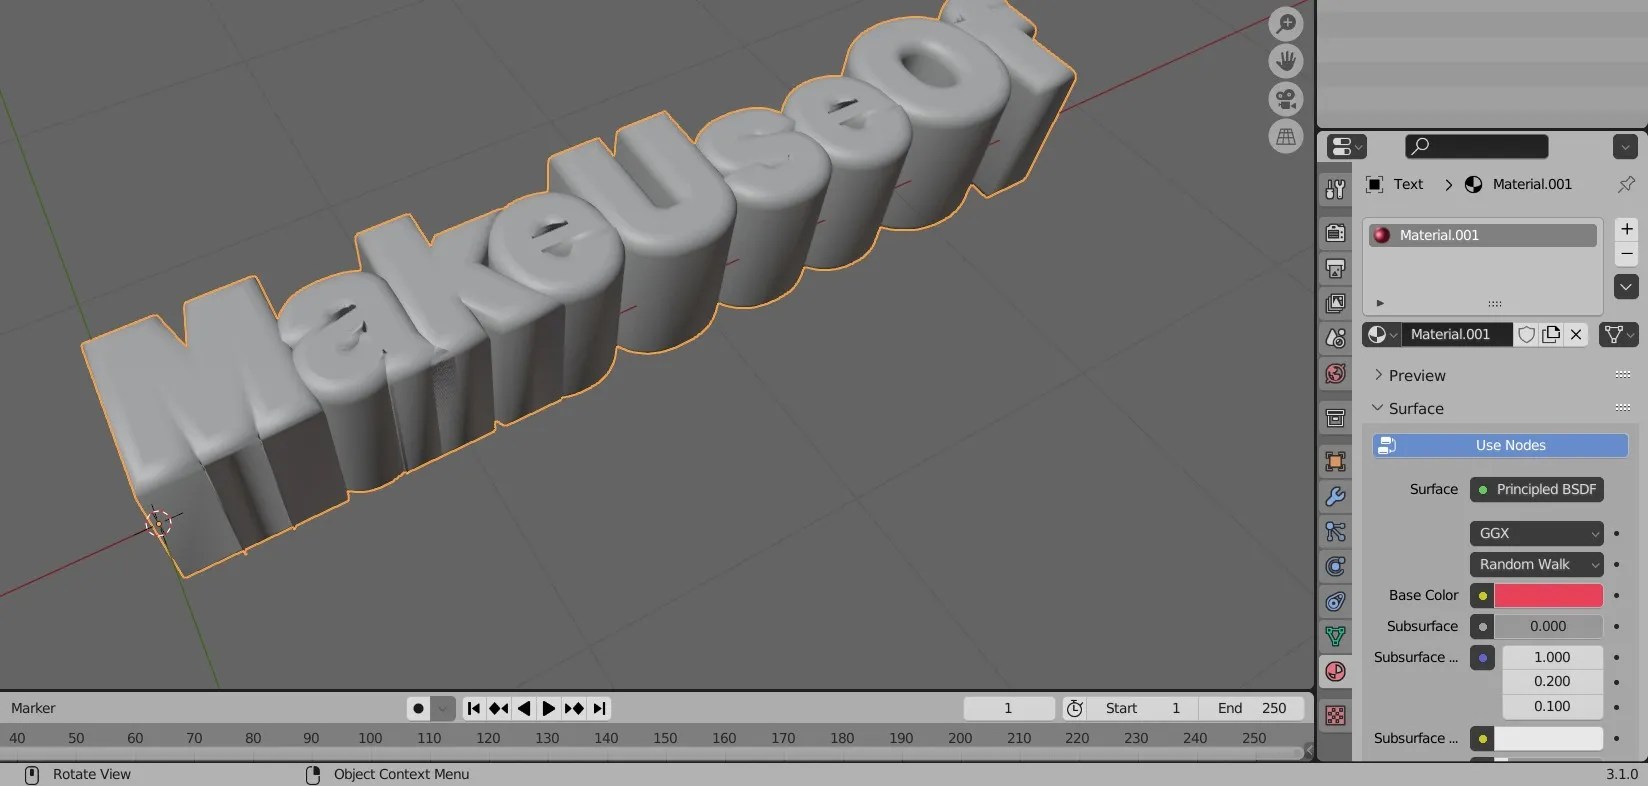The image size is (1648, 786).
Task: Jump to the first frame
Action: click(x=474, y=708)
